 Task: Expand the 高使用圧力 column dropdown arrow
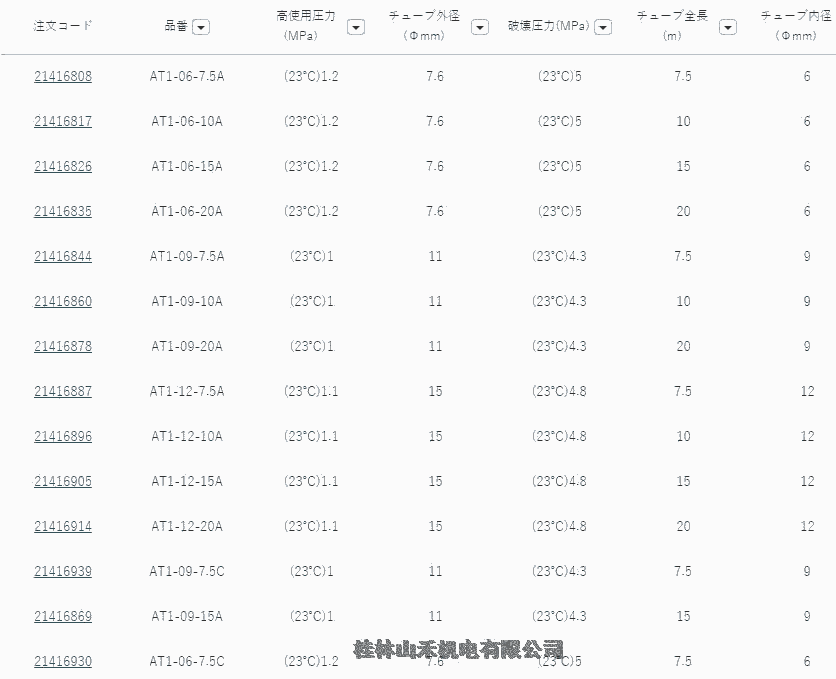[x=355, y=27]
